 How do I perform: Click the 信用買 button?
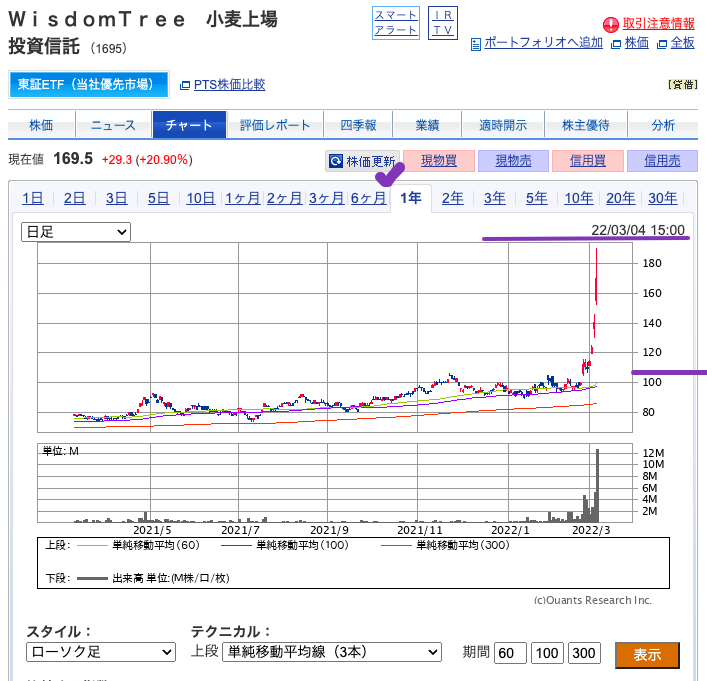[588, 161]
